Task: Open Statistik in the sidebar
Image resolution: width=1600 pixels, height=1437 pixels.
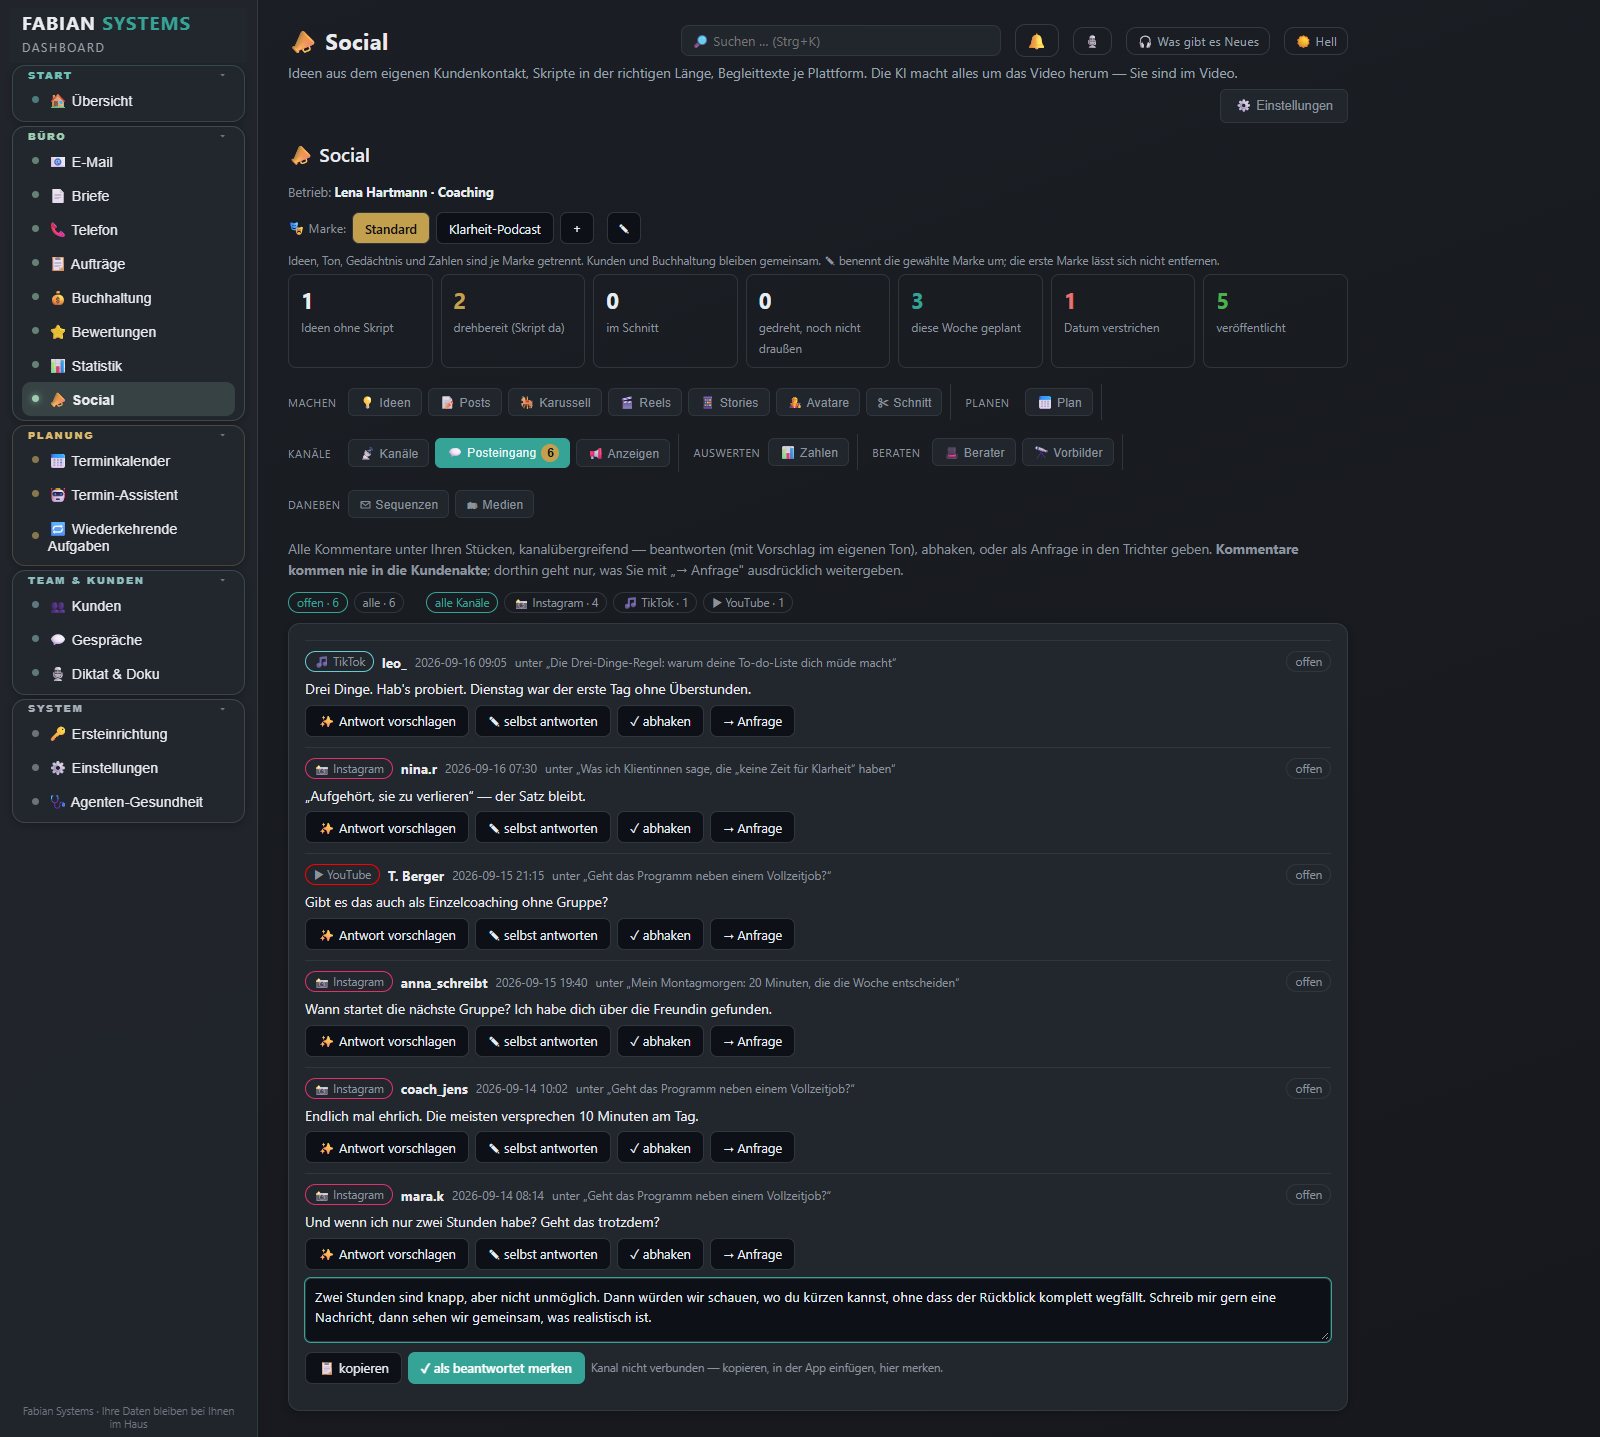Action: point(128,366)
